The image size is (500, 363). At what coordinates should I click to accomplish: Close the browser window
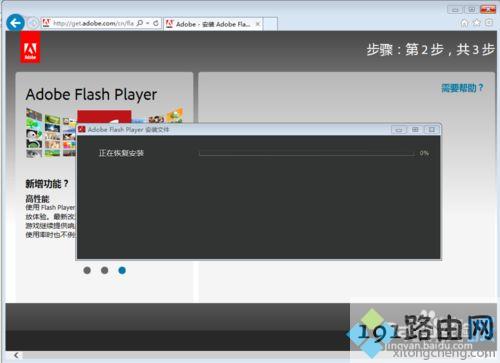point(488,10)
